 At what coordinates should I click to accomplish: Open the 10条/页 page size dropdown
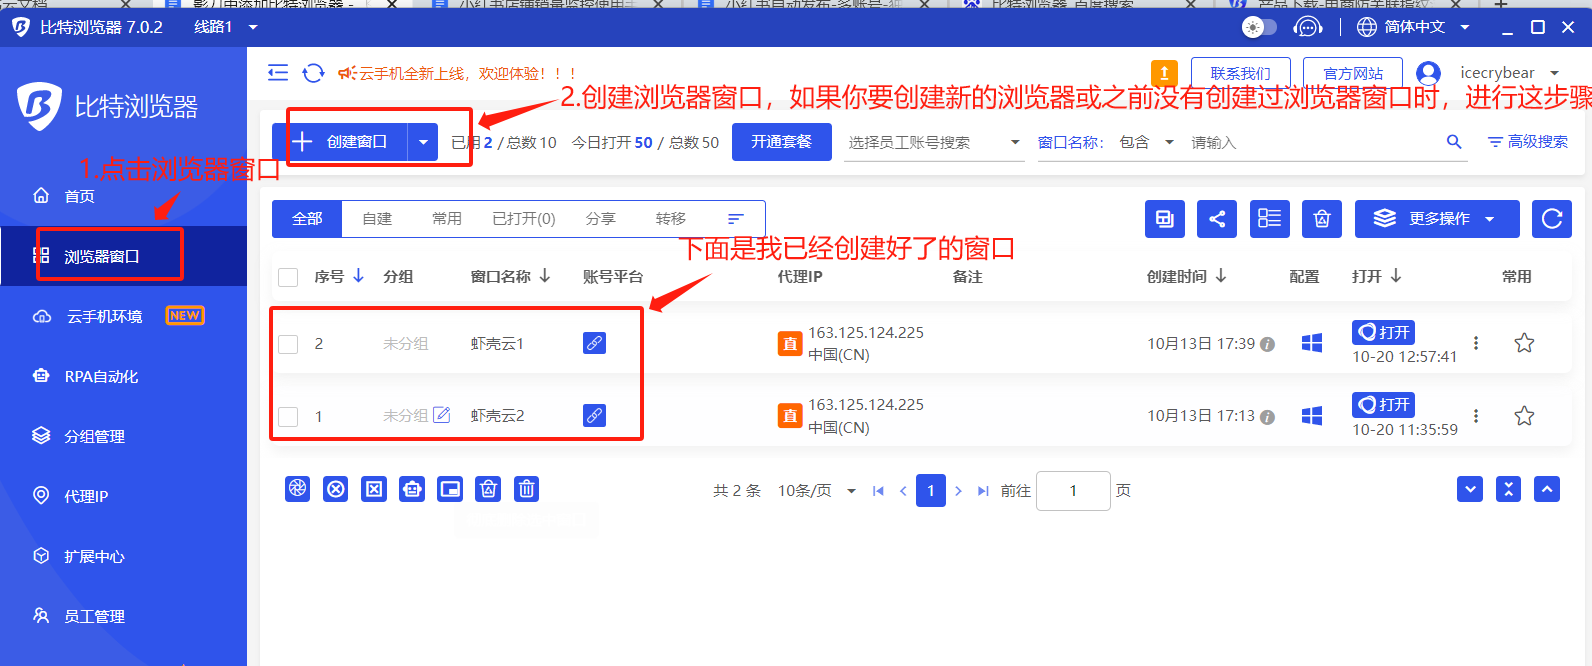(x=817, y=491)
